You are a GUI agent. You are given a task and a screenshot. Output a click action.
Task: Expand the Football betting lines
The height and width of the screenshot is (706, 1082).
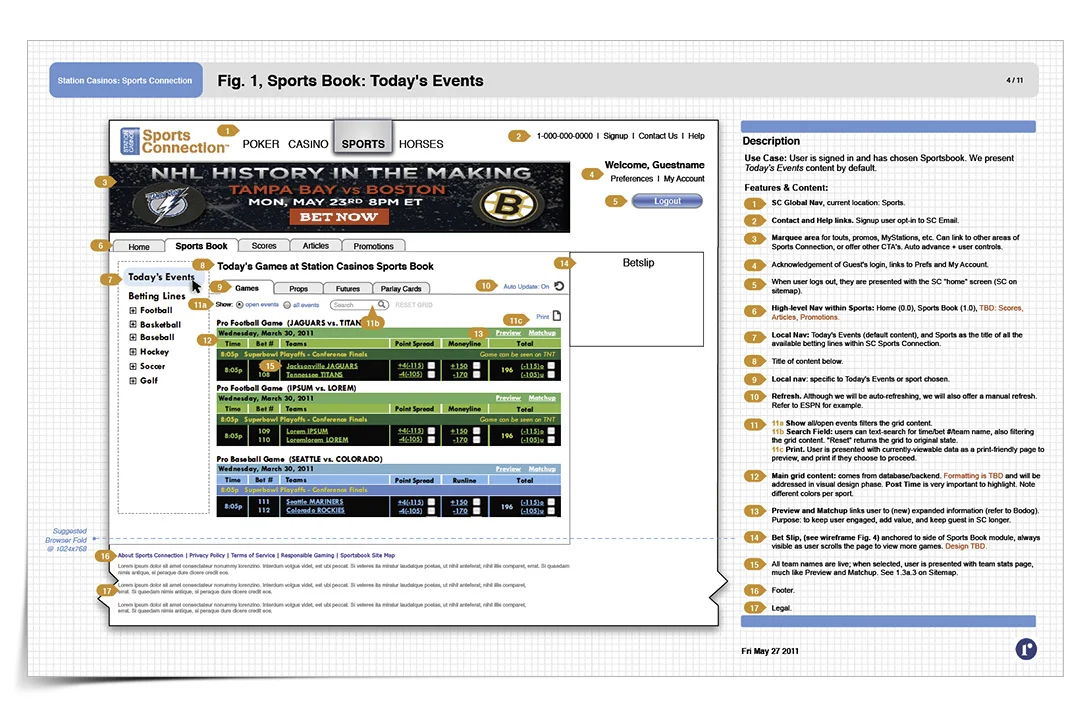coord(132,311)
